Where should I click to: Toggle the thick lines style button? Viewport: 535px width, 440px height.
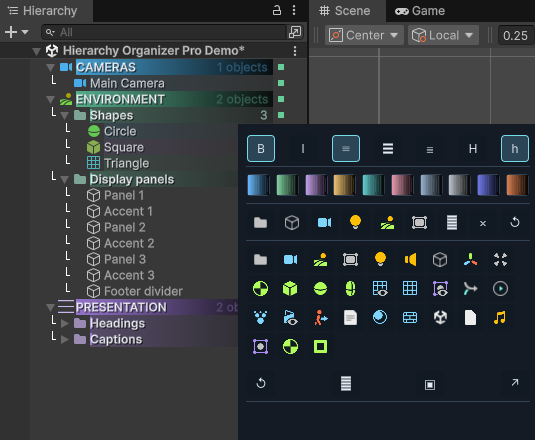(388, 149)
